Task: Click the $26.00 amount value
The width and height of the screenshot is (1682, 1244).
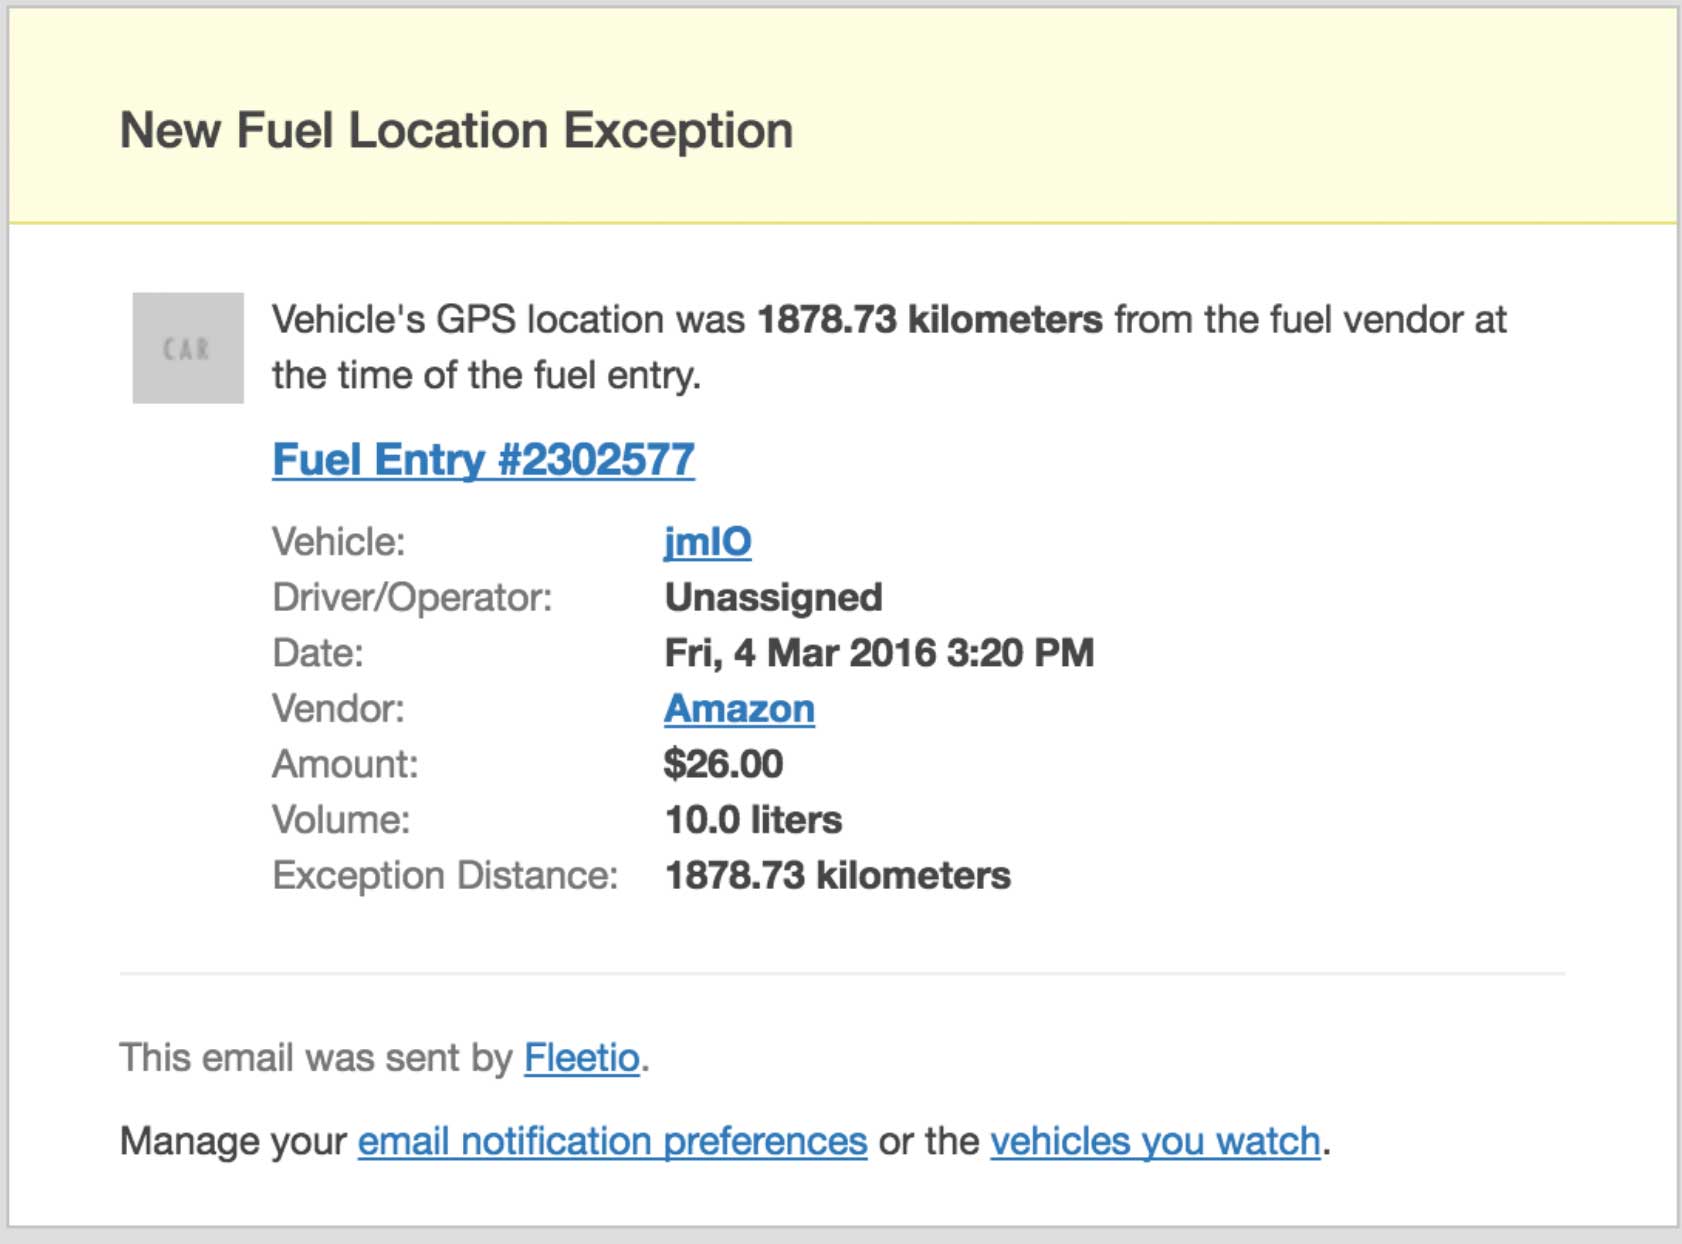Action: [x=723, y=764]
